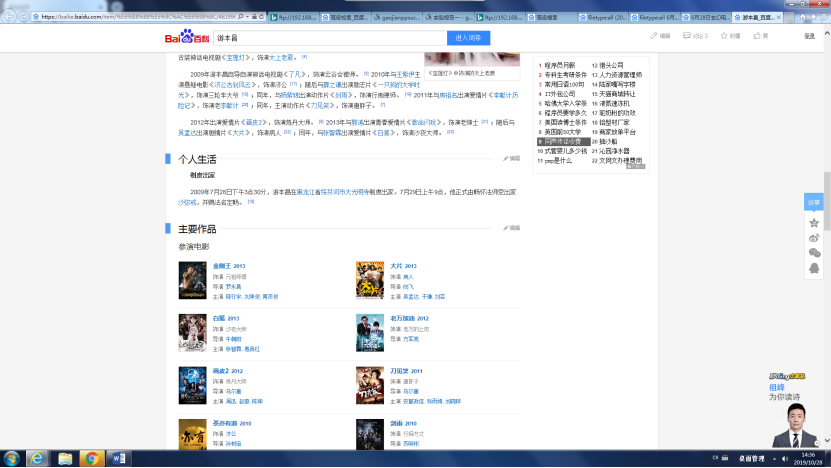Click the Internet Explorer taskbar icon

point(37,458)
